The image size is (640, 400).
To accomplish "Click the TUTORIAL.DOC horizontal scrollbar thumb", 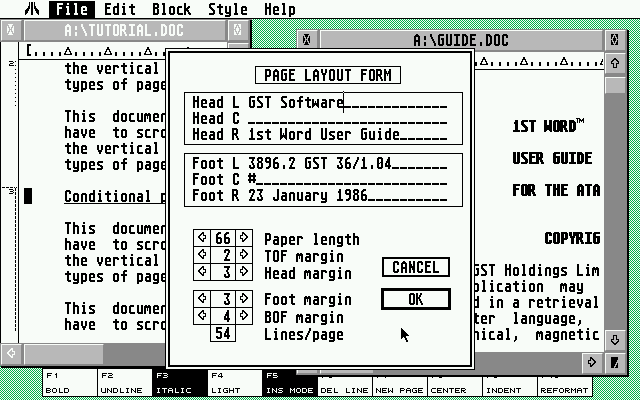I will [x=64, y=353].
